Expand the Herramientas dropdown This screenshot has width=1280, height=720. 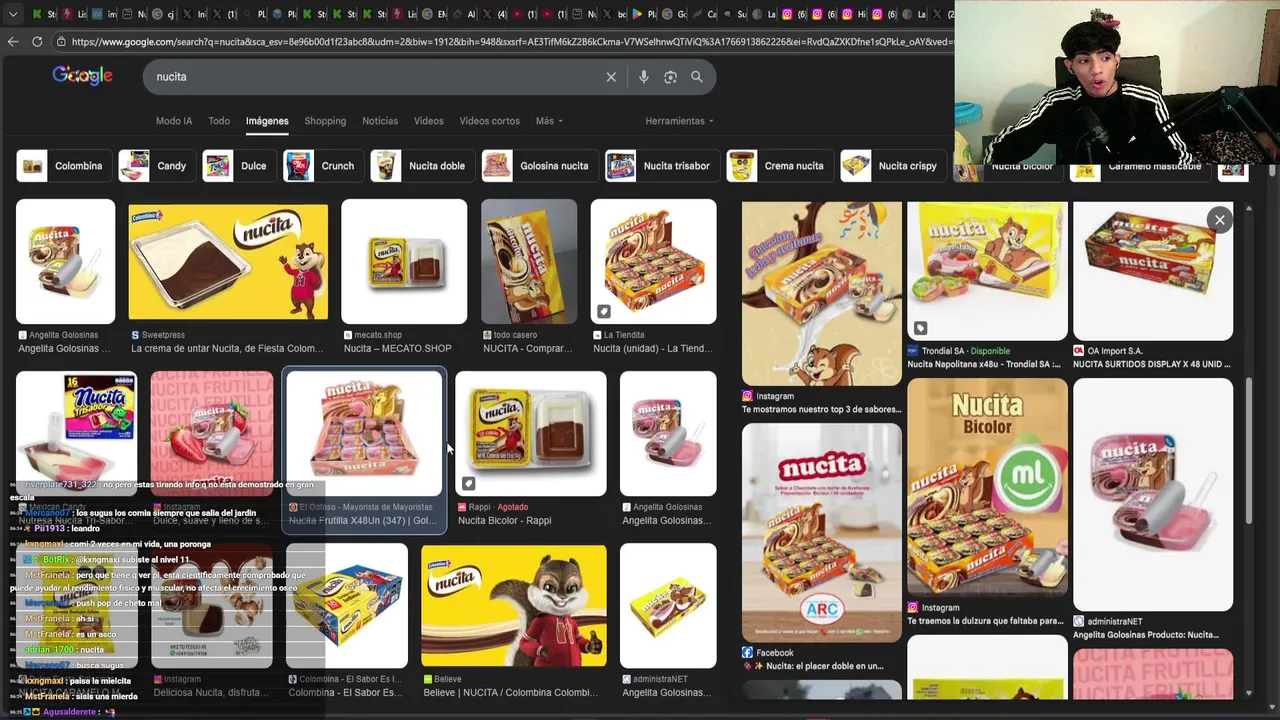click(679, 121)
